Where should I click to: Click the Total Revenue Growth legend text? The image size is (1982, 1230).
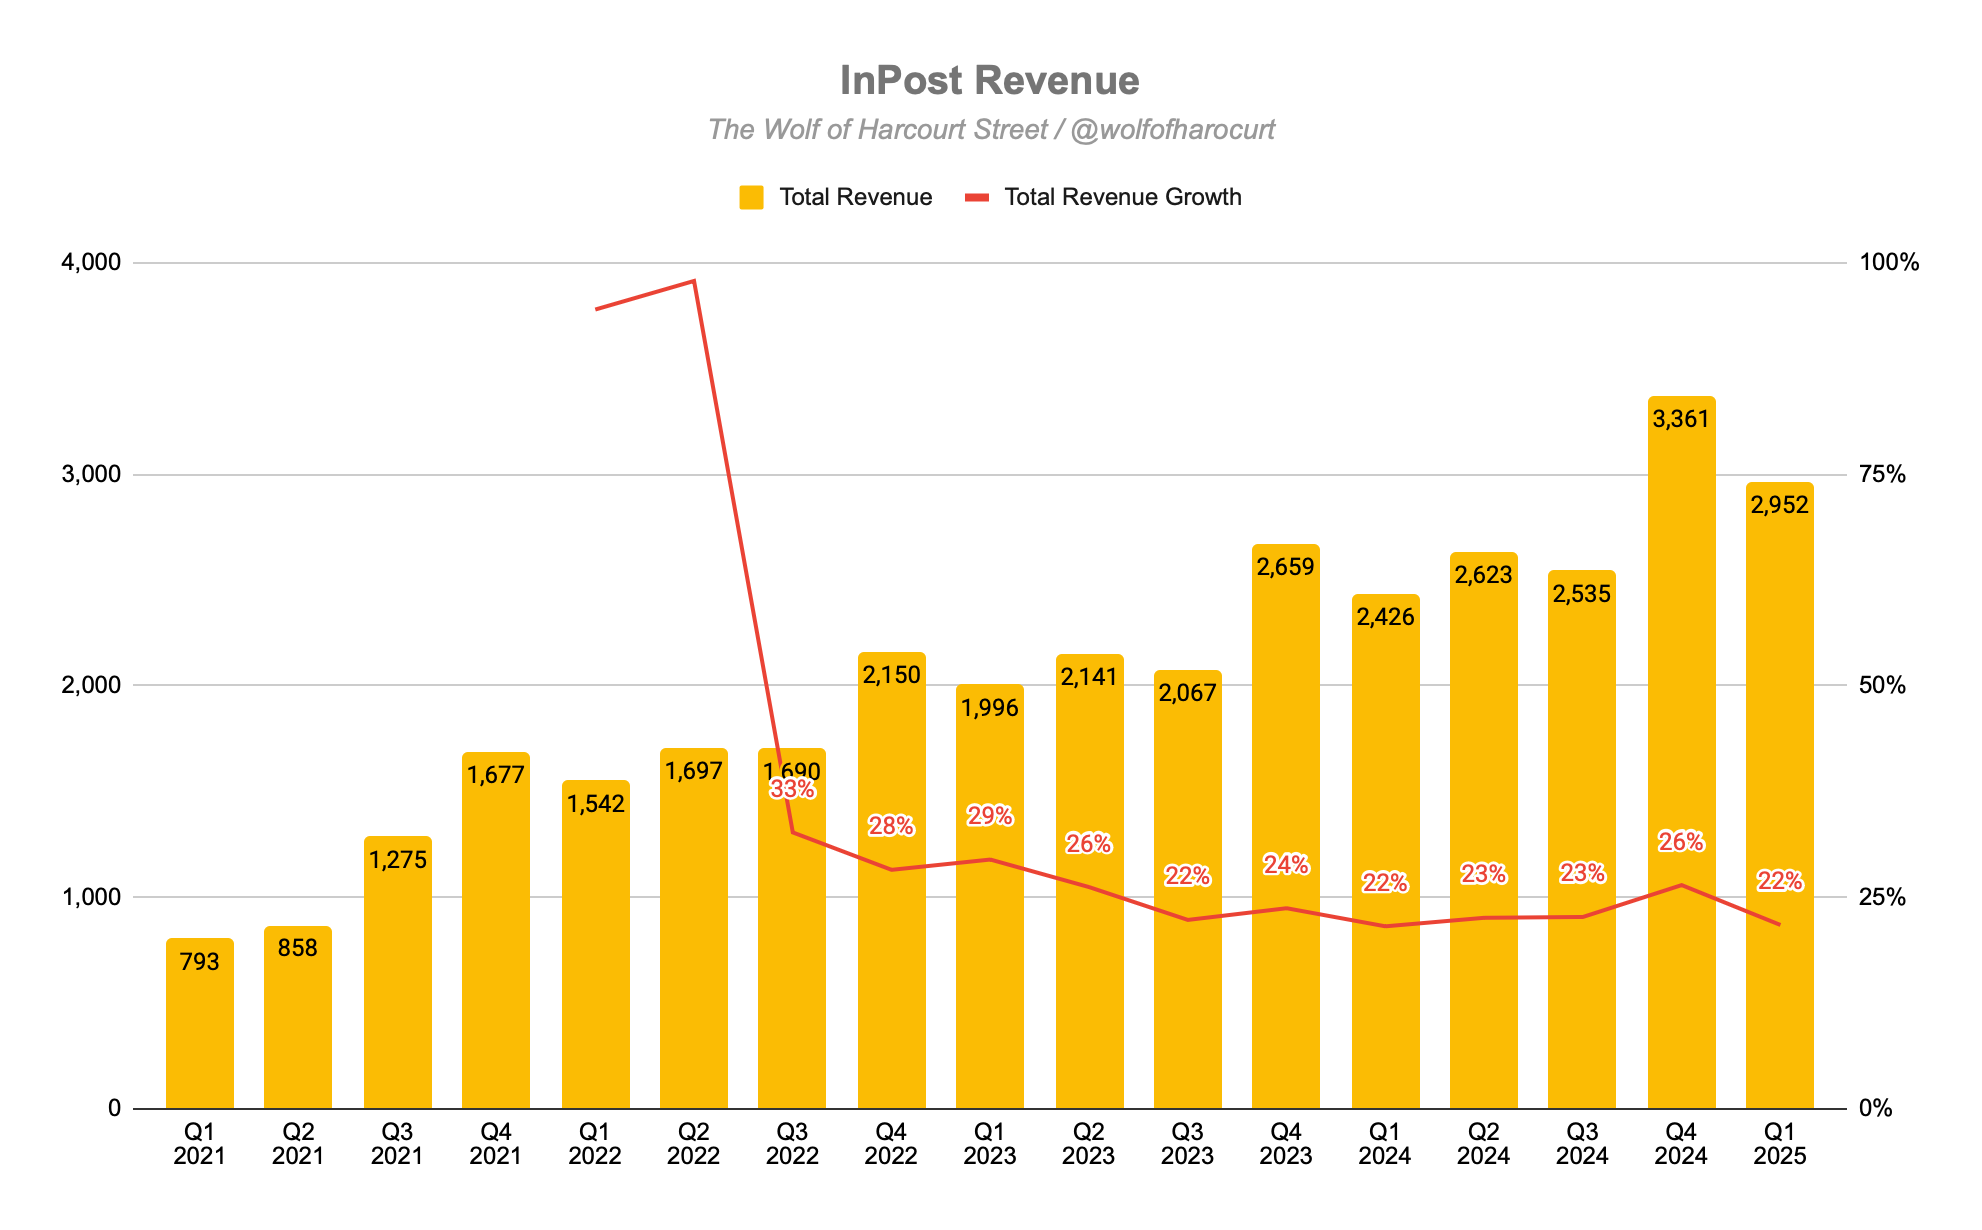coord(1122,197)
